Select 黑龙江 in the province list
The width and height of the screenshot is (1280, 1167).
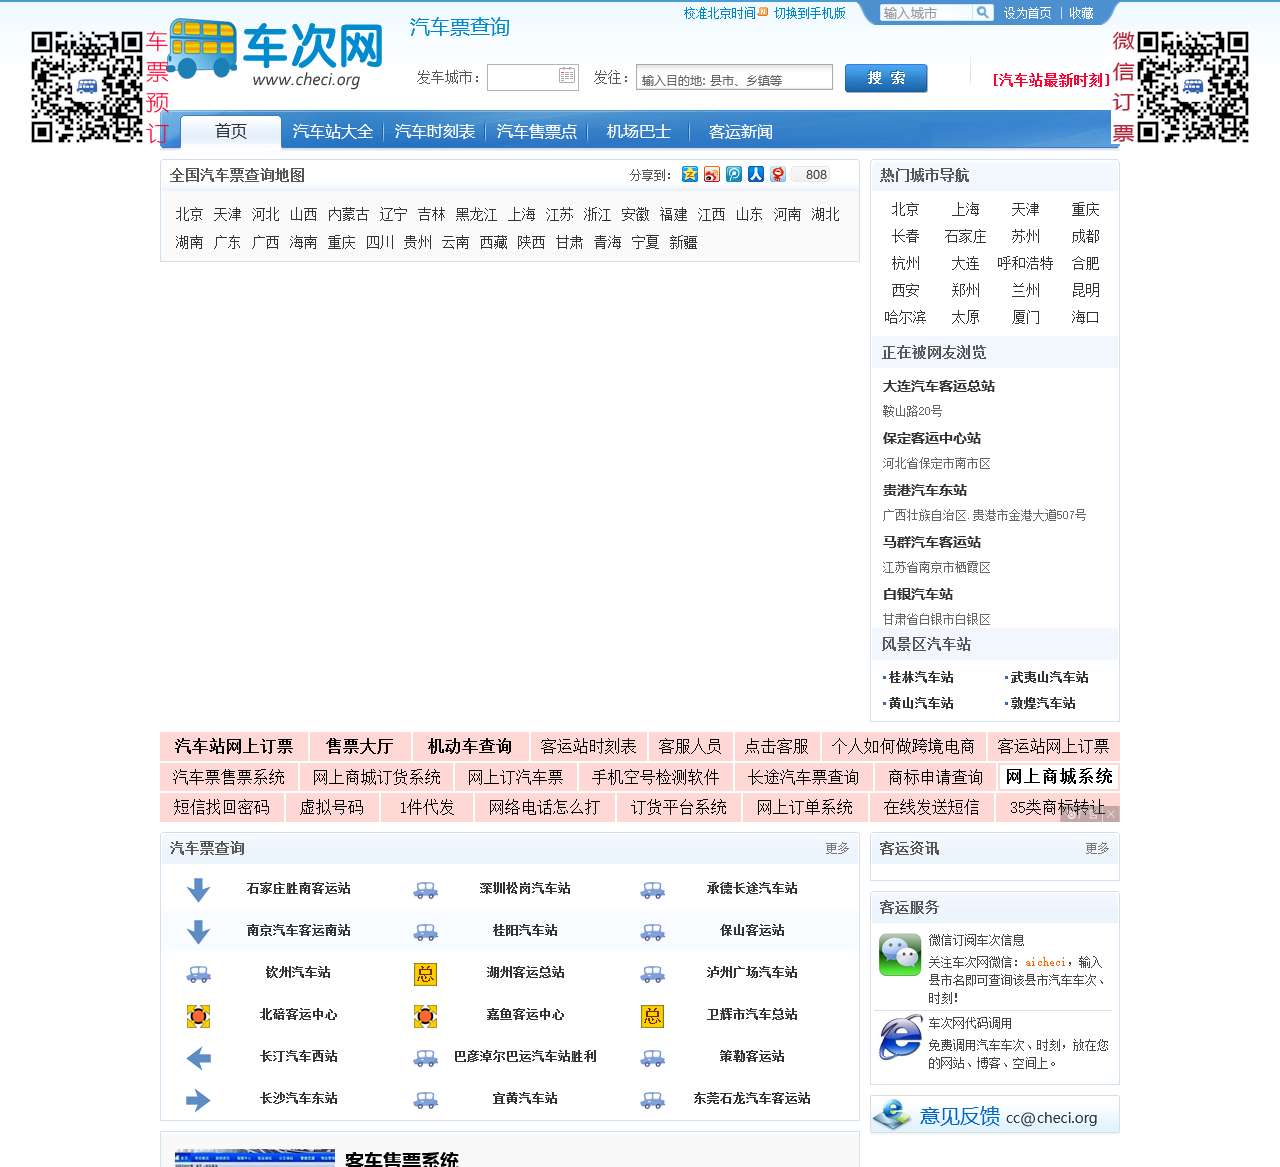click(476, 214)
